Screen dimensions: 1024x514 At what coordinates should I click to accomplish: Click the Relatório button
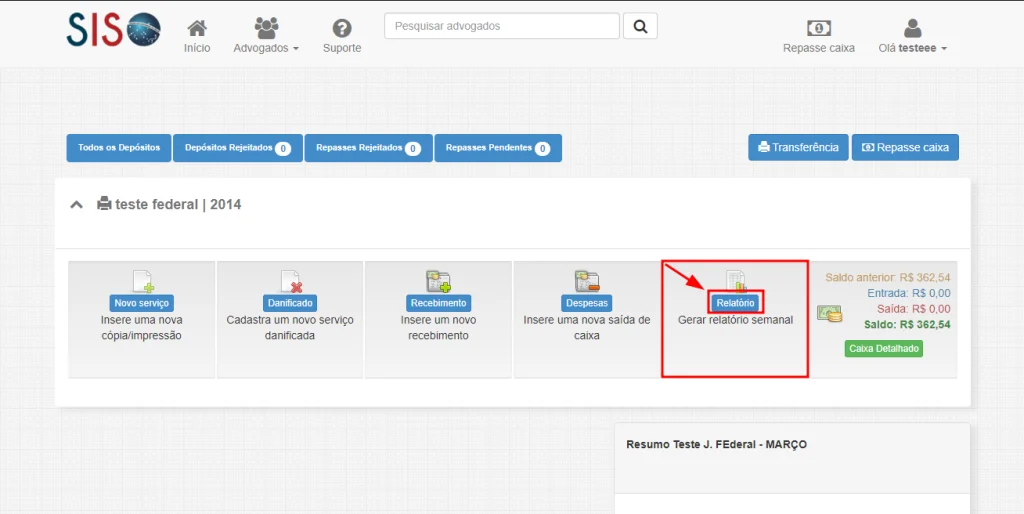pyautogui.click(x=735, y=303)
